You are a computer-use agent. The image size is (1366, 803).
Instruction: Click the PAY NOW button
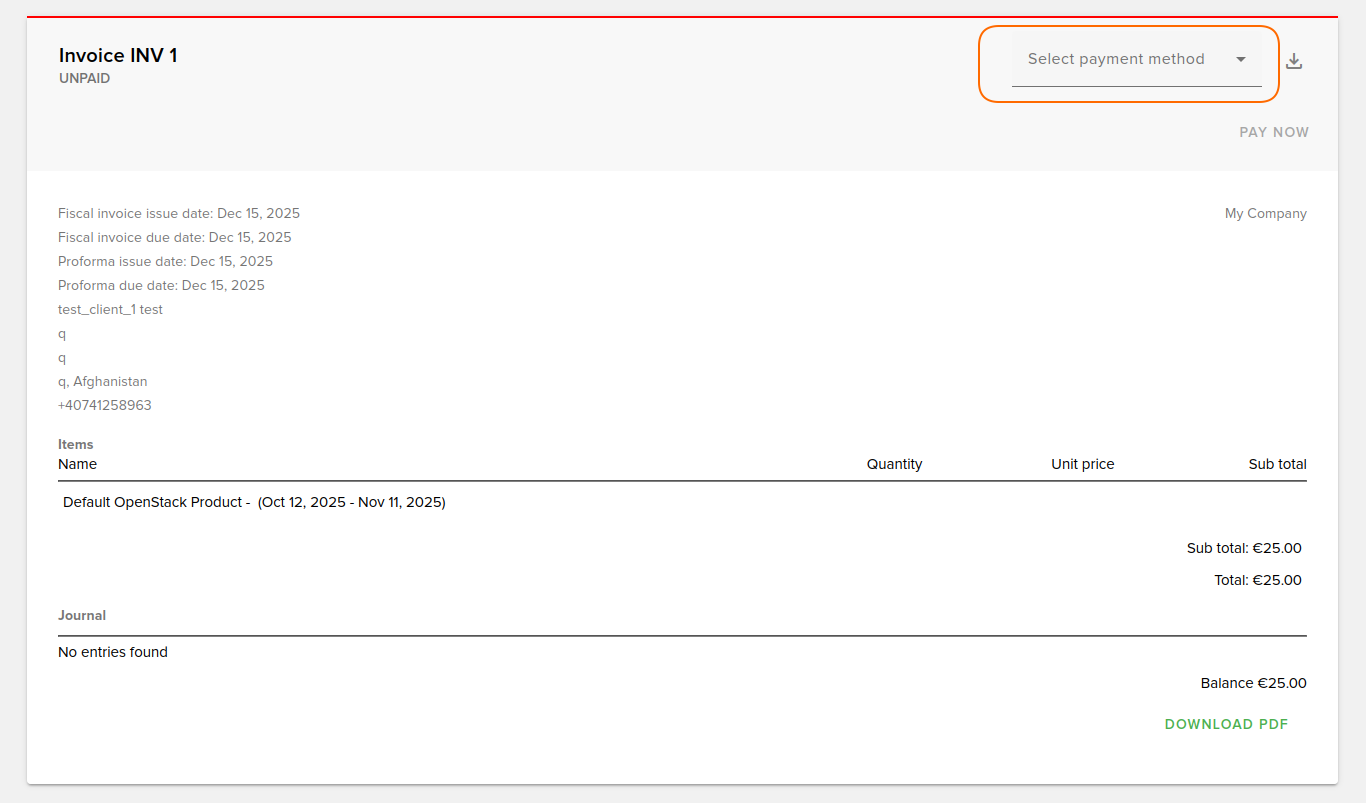pos(1273,132)
